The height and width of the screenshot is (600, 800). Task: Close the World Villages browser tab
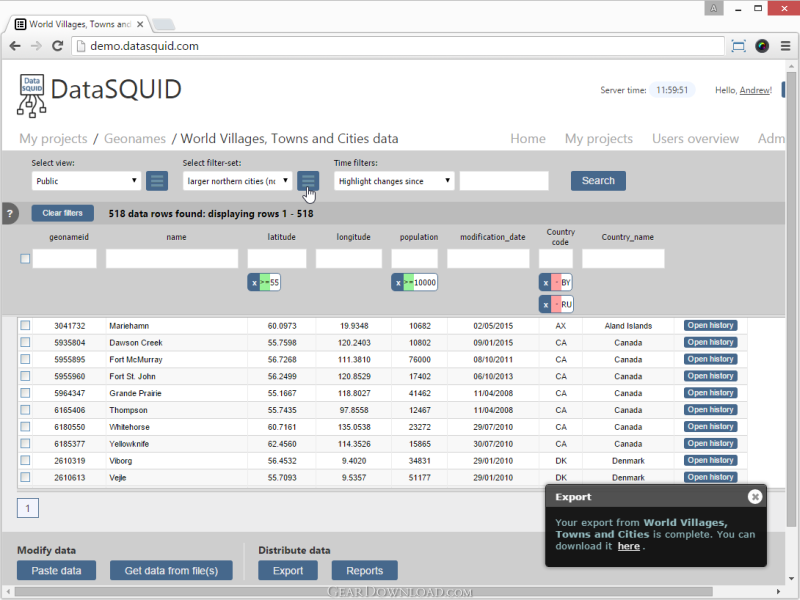tap(140, 24)
